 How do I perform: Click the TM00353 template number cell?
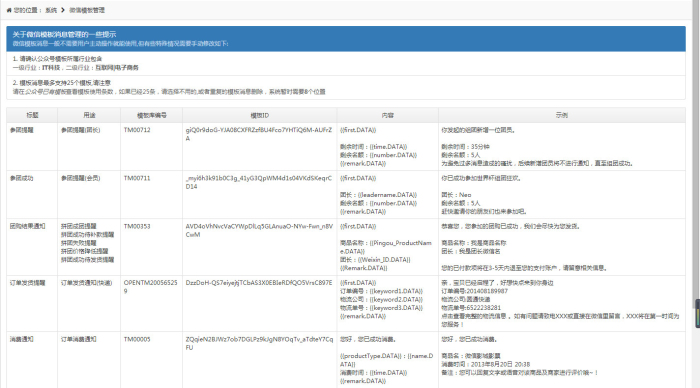(x=137, y=226)
